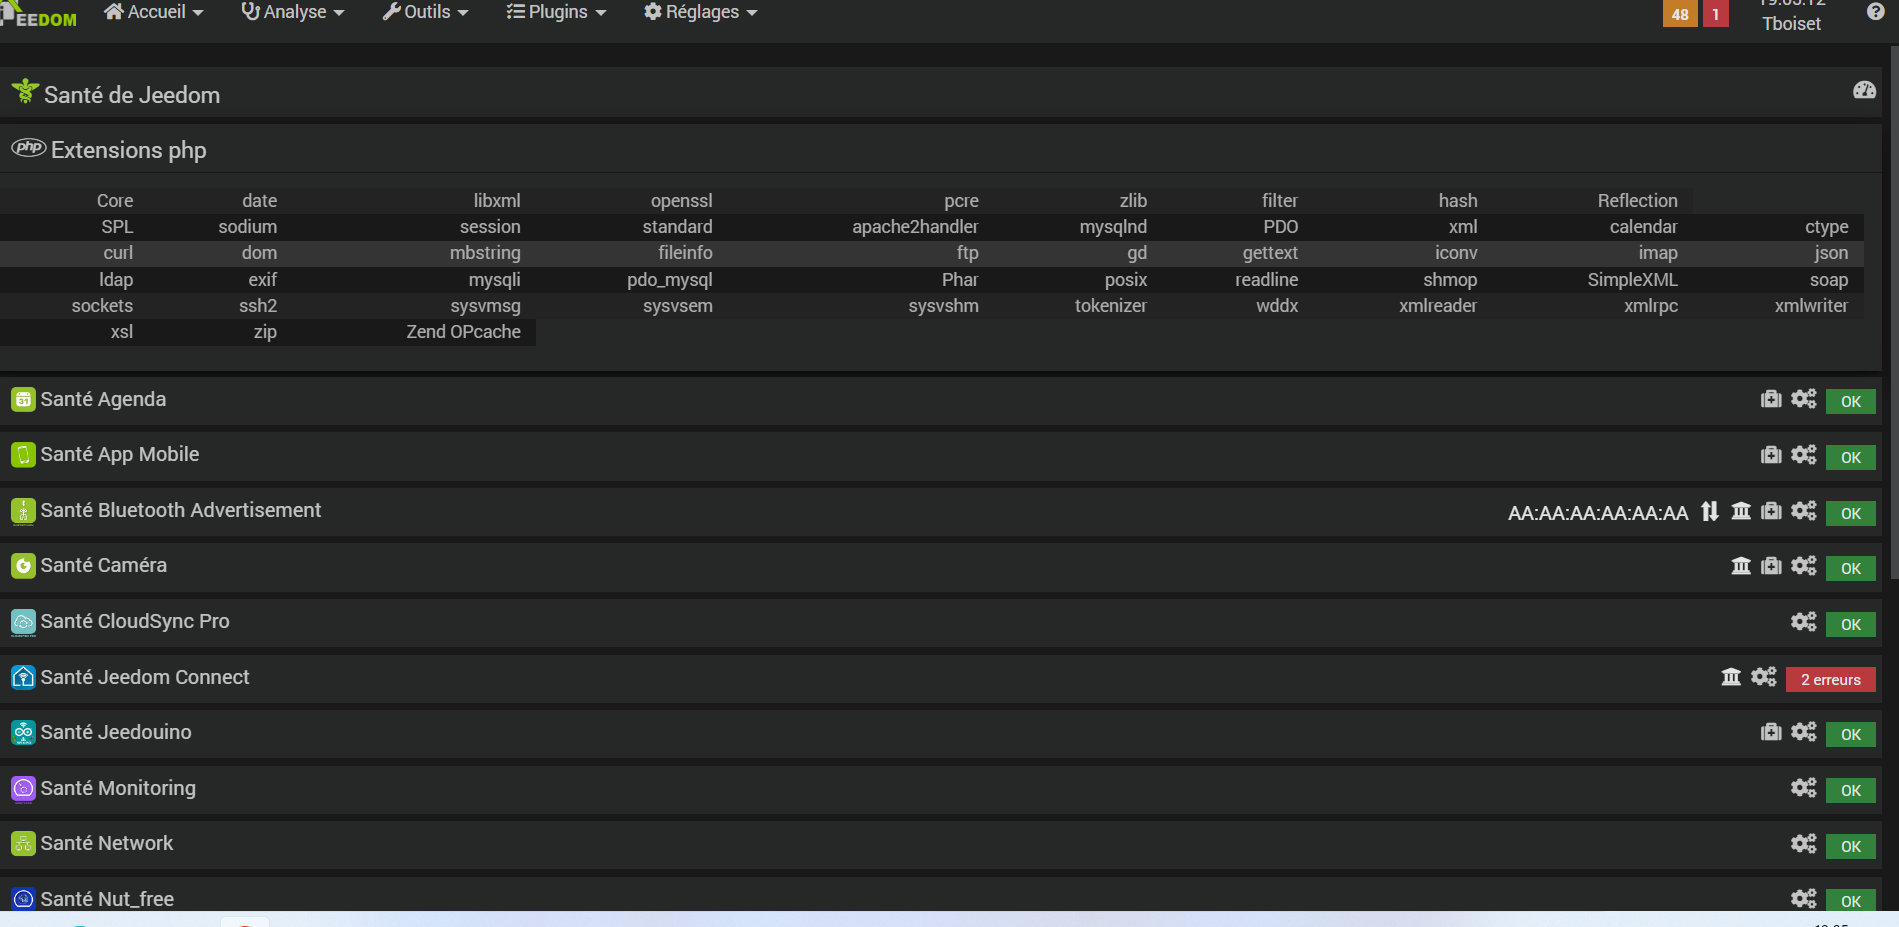The image size is (1899, 927).
Task: Open gears configuration for Santé Jeedom Connect
Action: (x=1763, y=677)
